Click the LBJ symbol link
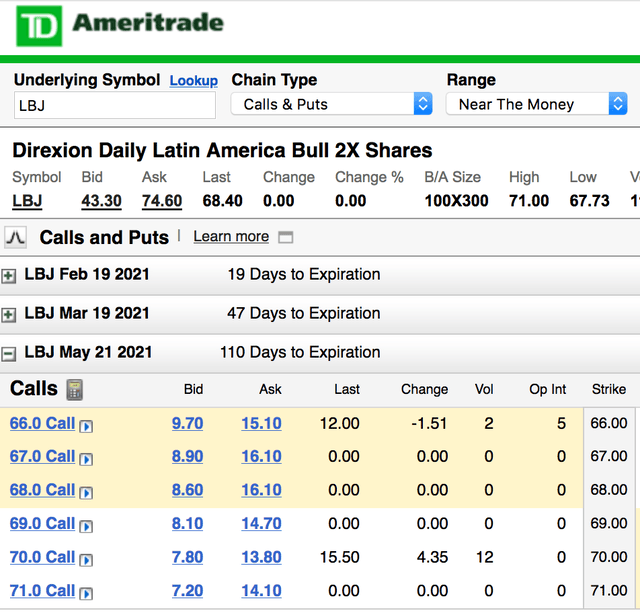Image resolution: width=640 pixels, height=613 pixels. pos(27,201)
